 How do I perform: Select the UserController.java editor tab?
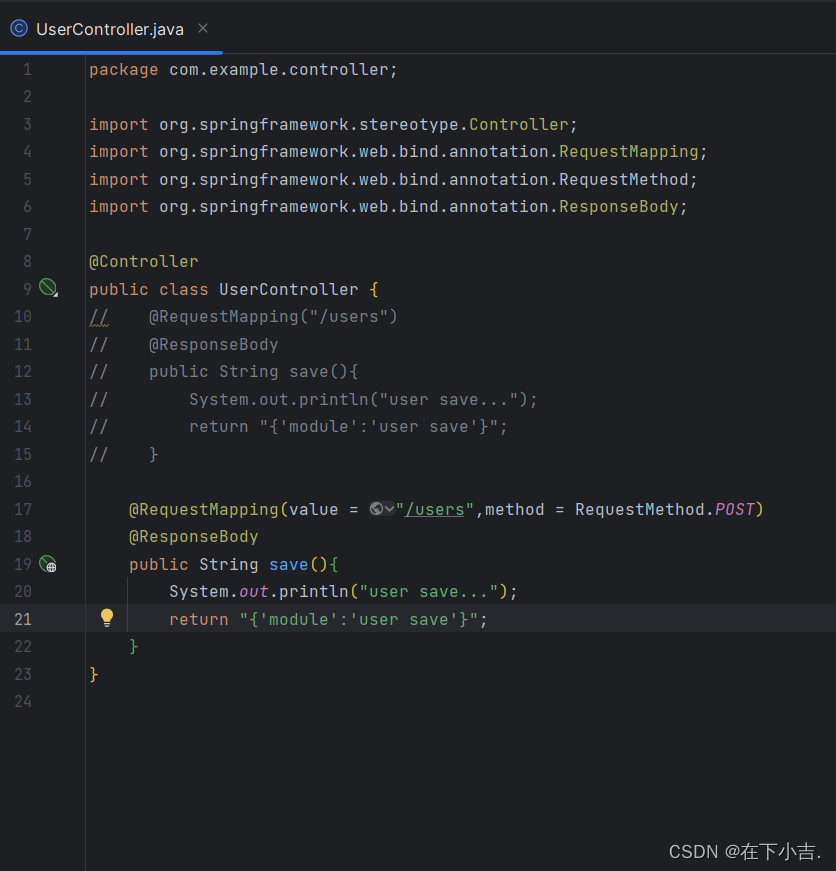click(111, 29)
